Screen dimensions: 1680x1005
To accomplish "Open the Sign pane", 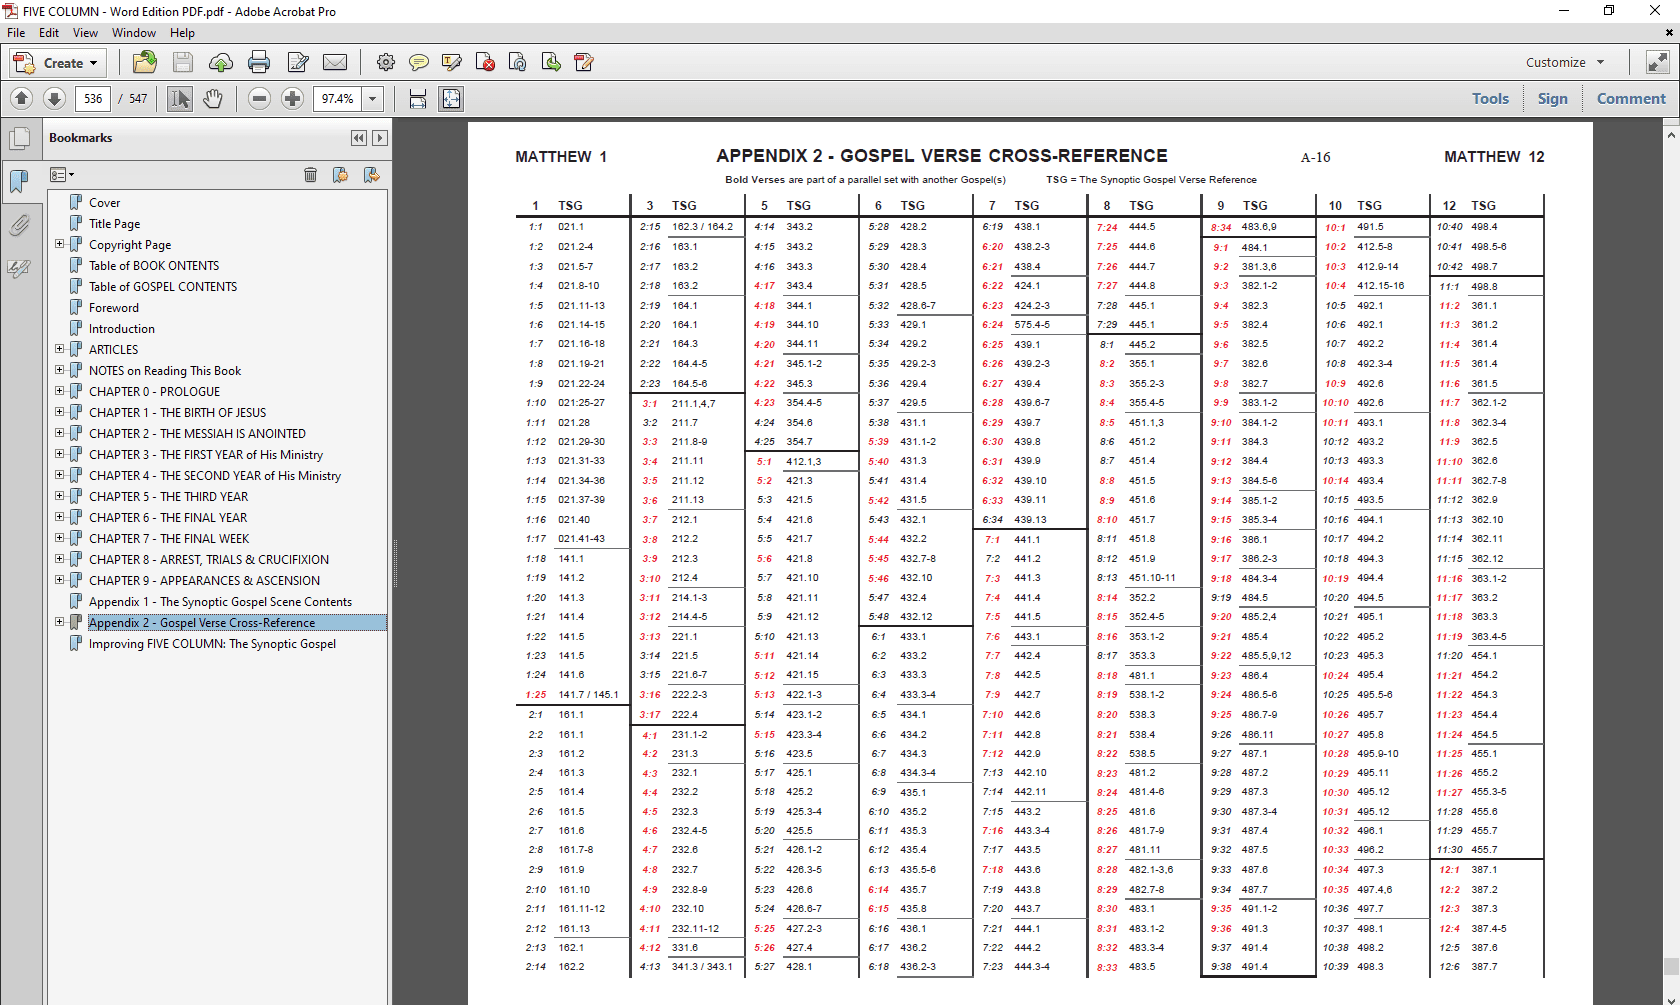I will (1552, 98).
